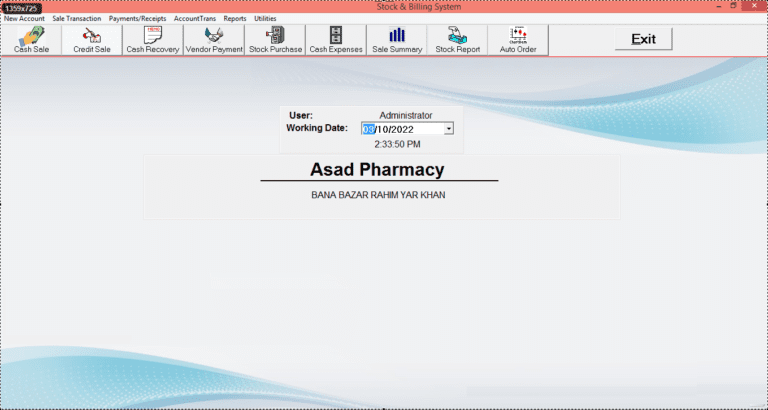Open the Reports menu

coord(235,19)
